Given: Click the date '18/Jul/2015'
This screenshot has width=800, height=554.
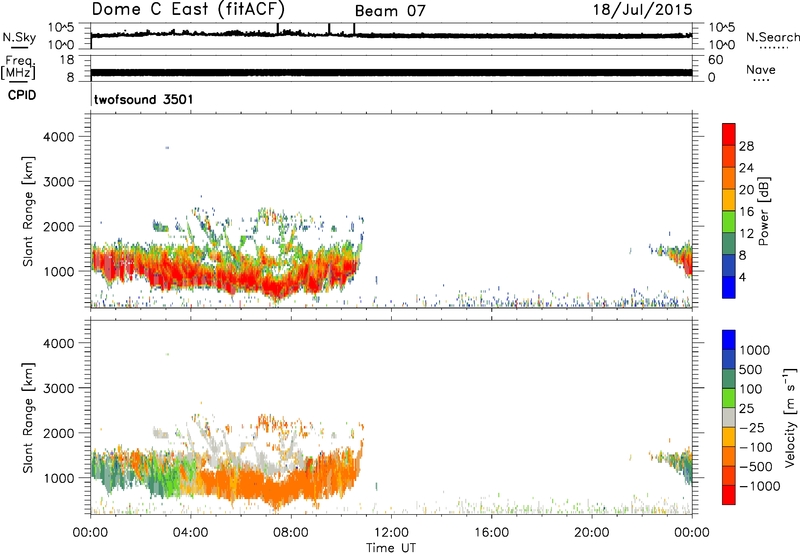Looking at the screenshot, I should click(642, 10).
